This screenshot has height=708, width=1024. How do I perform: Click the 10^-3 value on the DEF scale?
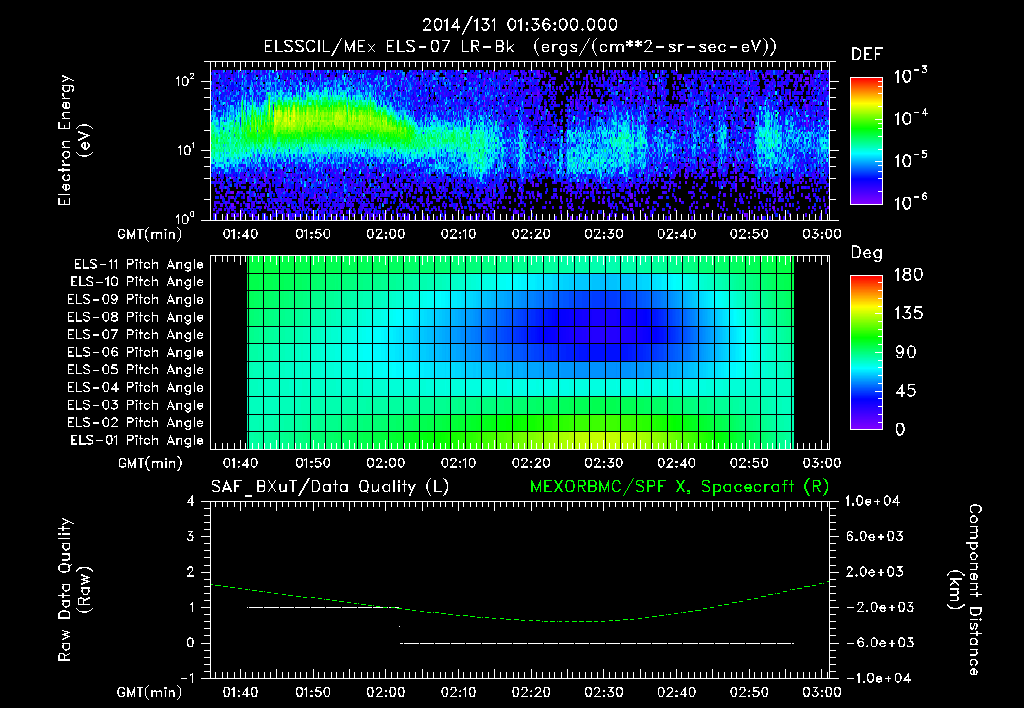[911, 76]
